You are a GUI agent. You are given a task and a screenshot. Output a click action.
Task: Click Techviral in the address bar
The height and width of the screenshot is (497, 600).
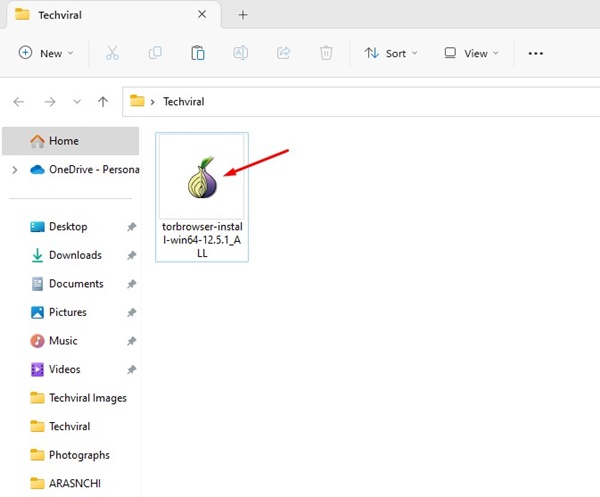coord(184,102)
